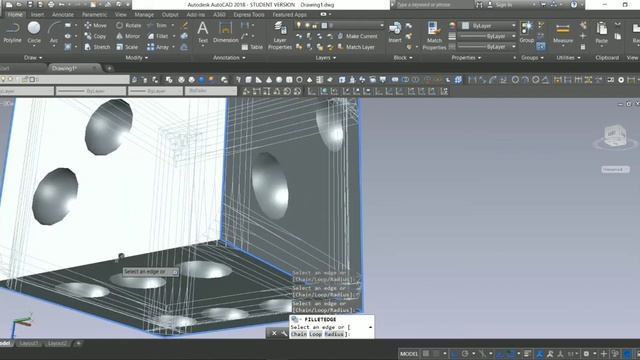Open the Home ribbon tab
Screen dimensions: 640x360
16,14
